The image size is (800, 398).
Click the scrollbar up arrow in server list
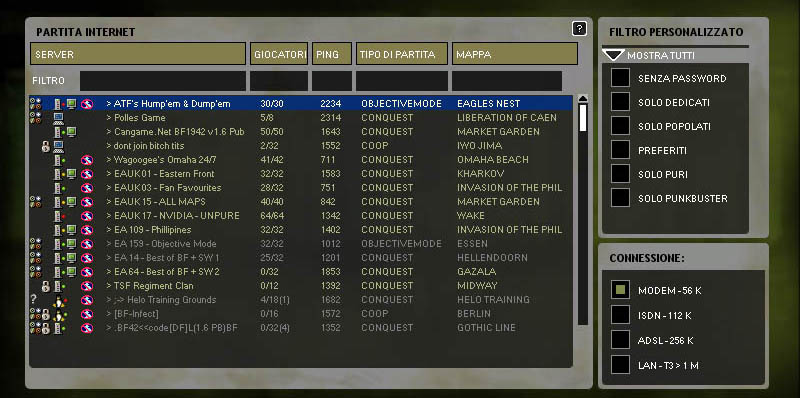pos(583,98)
